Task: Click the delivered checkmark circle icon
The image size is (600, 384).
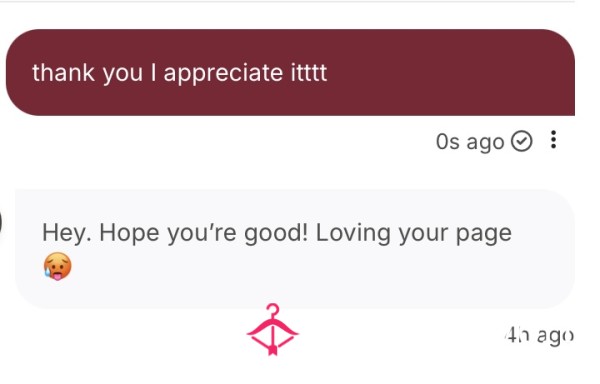Action: pos(522,141)
